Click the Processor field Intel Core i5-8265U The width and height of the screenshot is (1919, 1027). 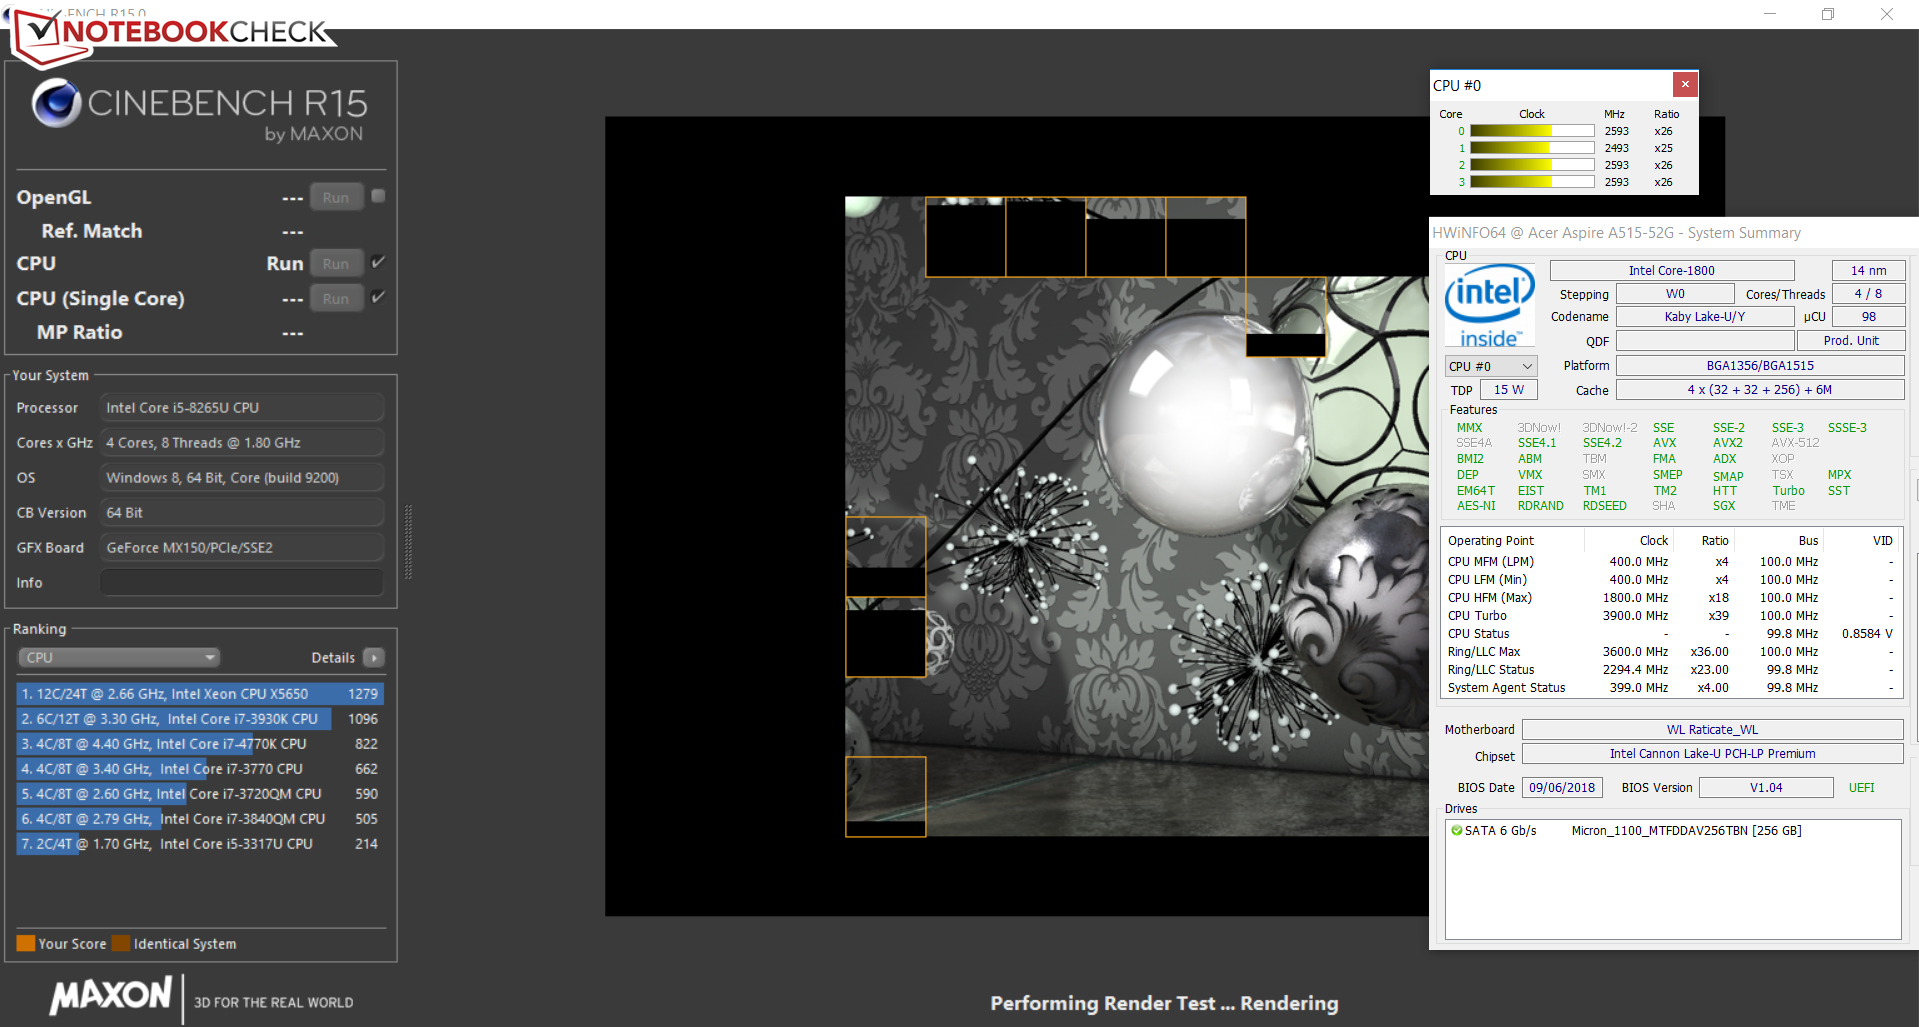pyautogui.click(x=242, y=408)
